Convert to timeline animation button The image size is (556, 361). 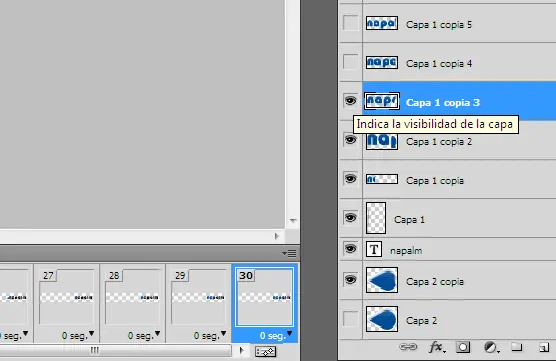pos(265,351)
